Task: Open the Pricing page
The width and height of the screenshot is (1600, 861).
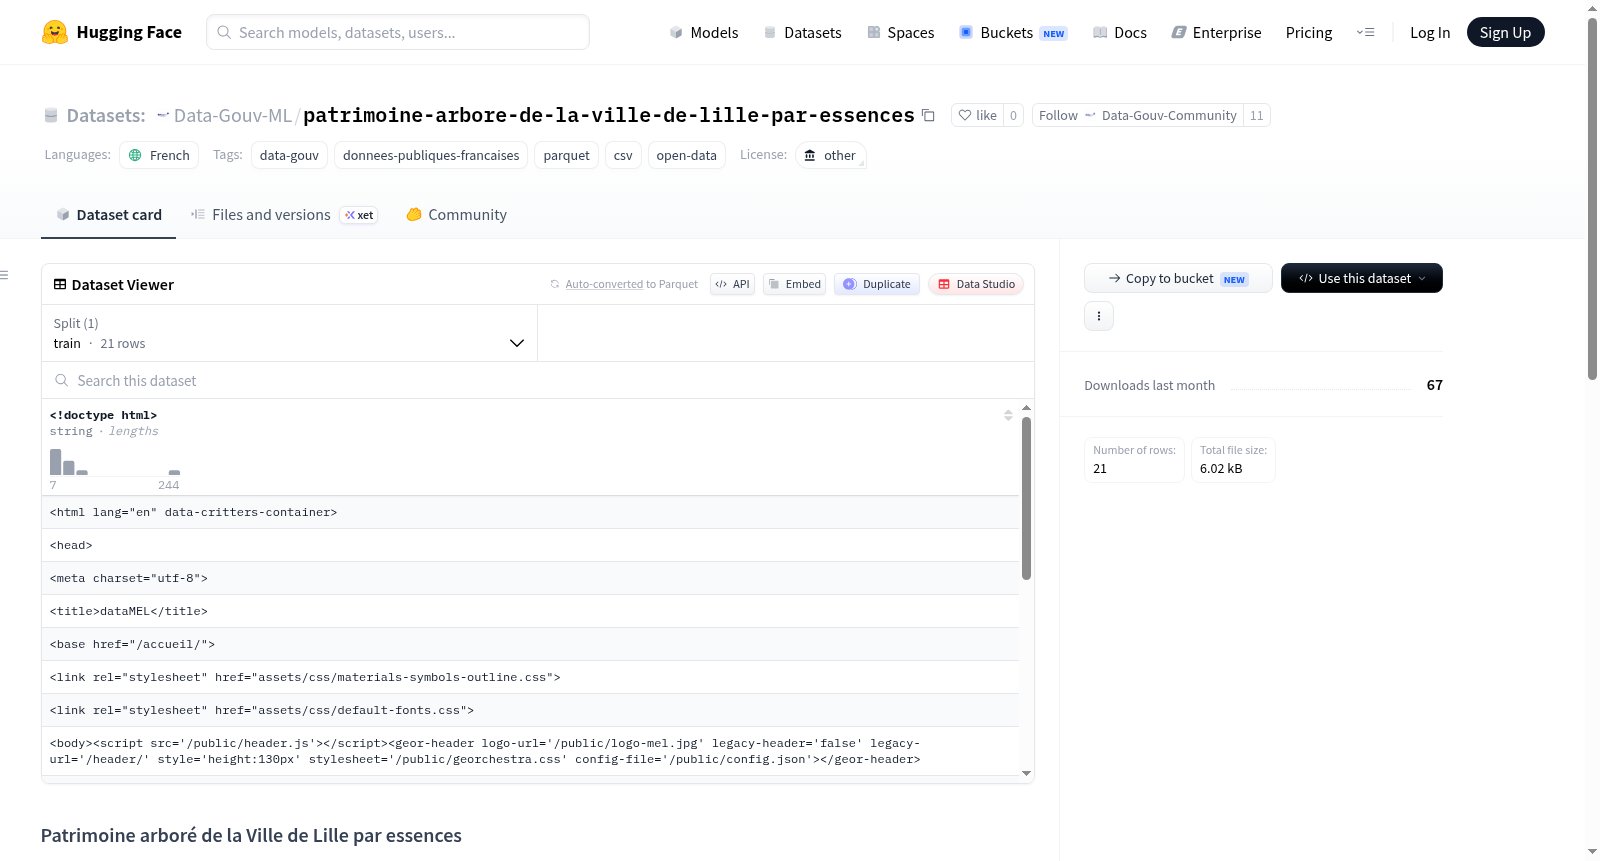Action: click(1309, 32)
